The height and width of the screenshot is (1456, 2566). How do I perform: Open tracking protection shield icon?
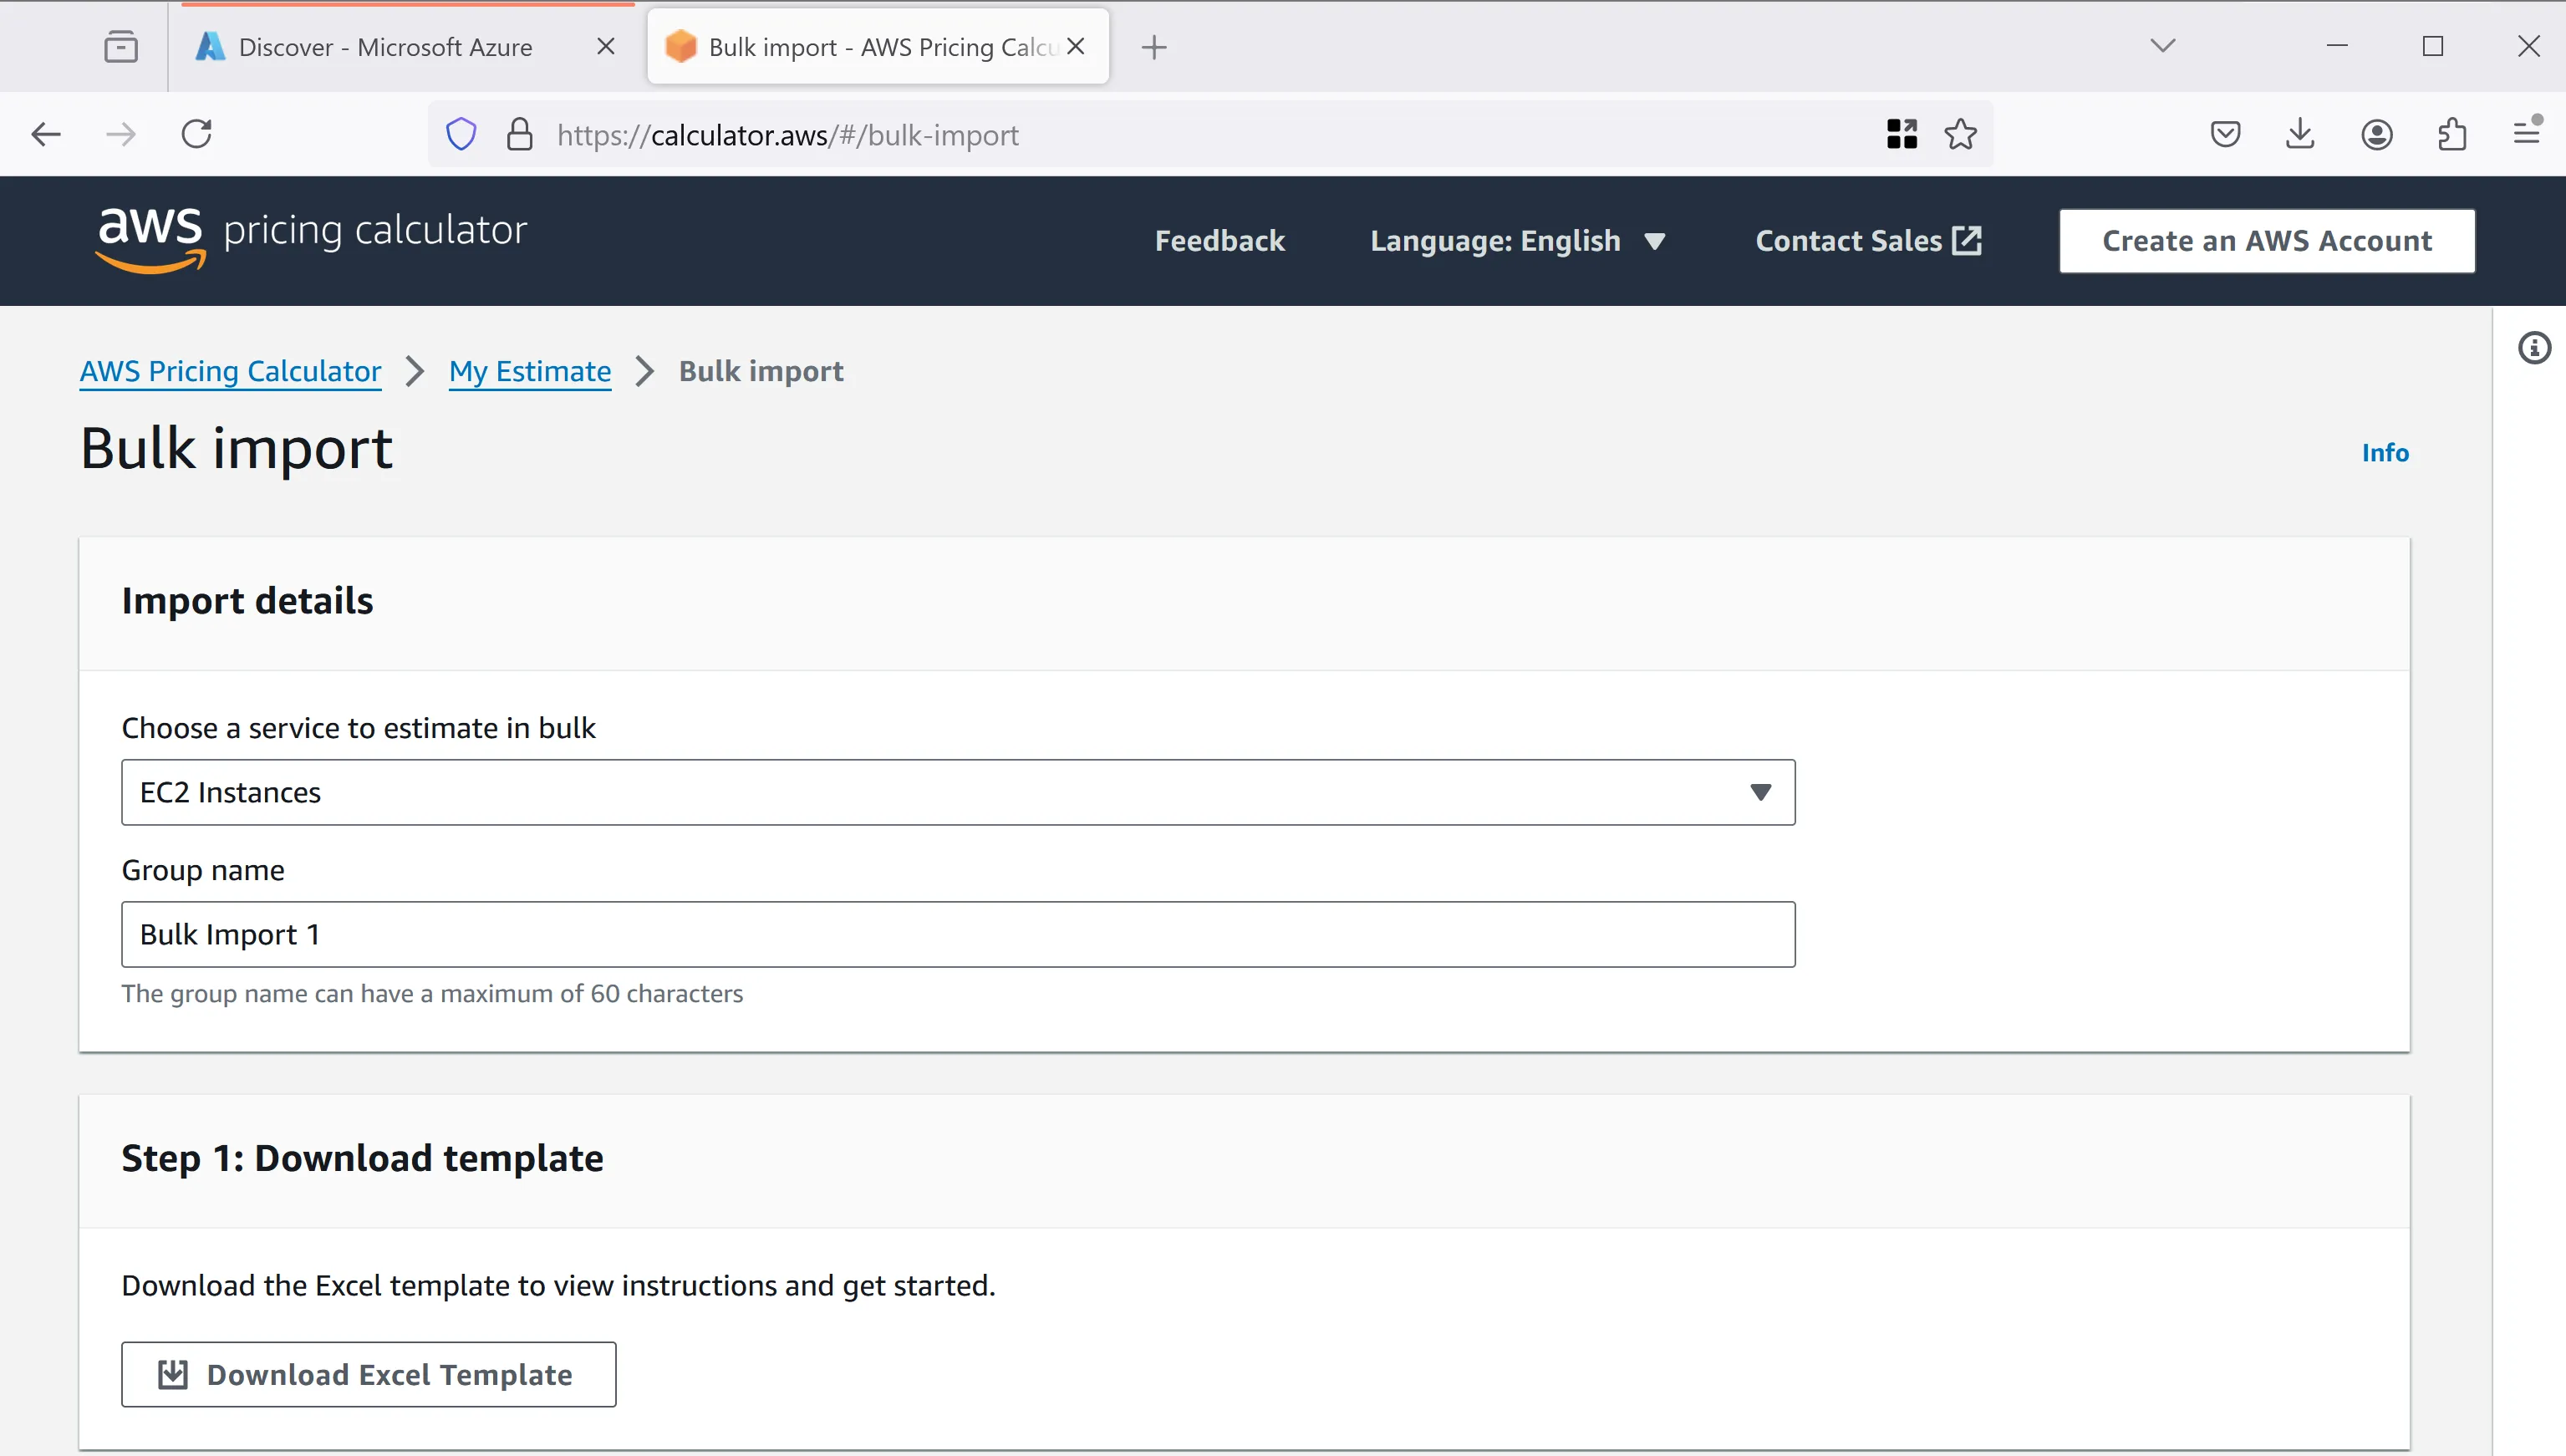(461, 134)
